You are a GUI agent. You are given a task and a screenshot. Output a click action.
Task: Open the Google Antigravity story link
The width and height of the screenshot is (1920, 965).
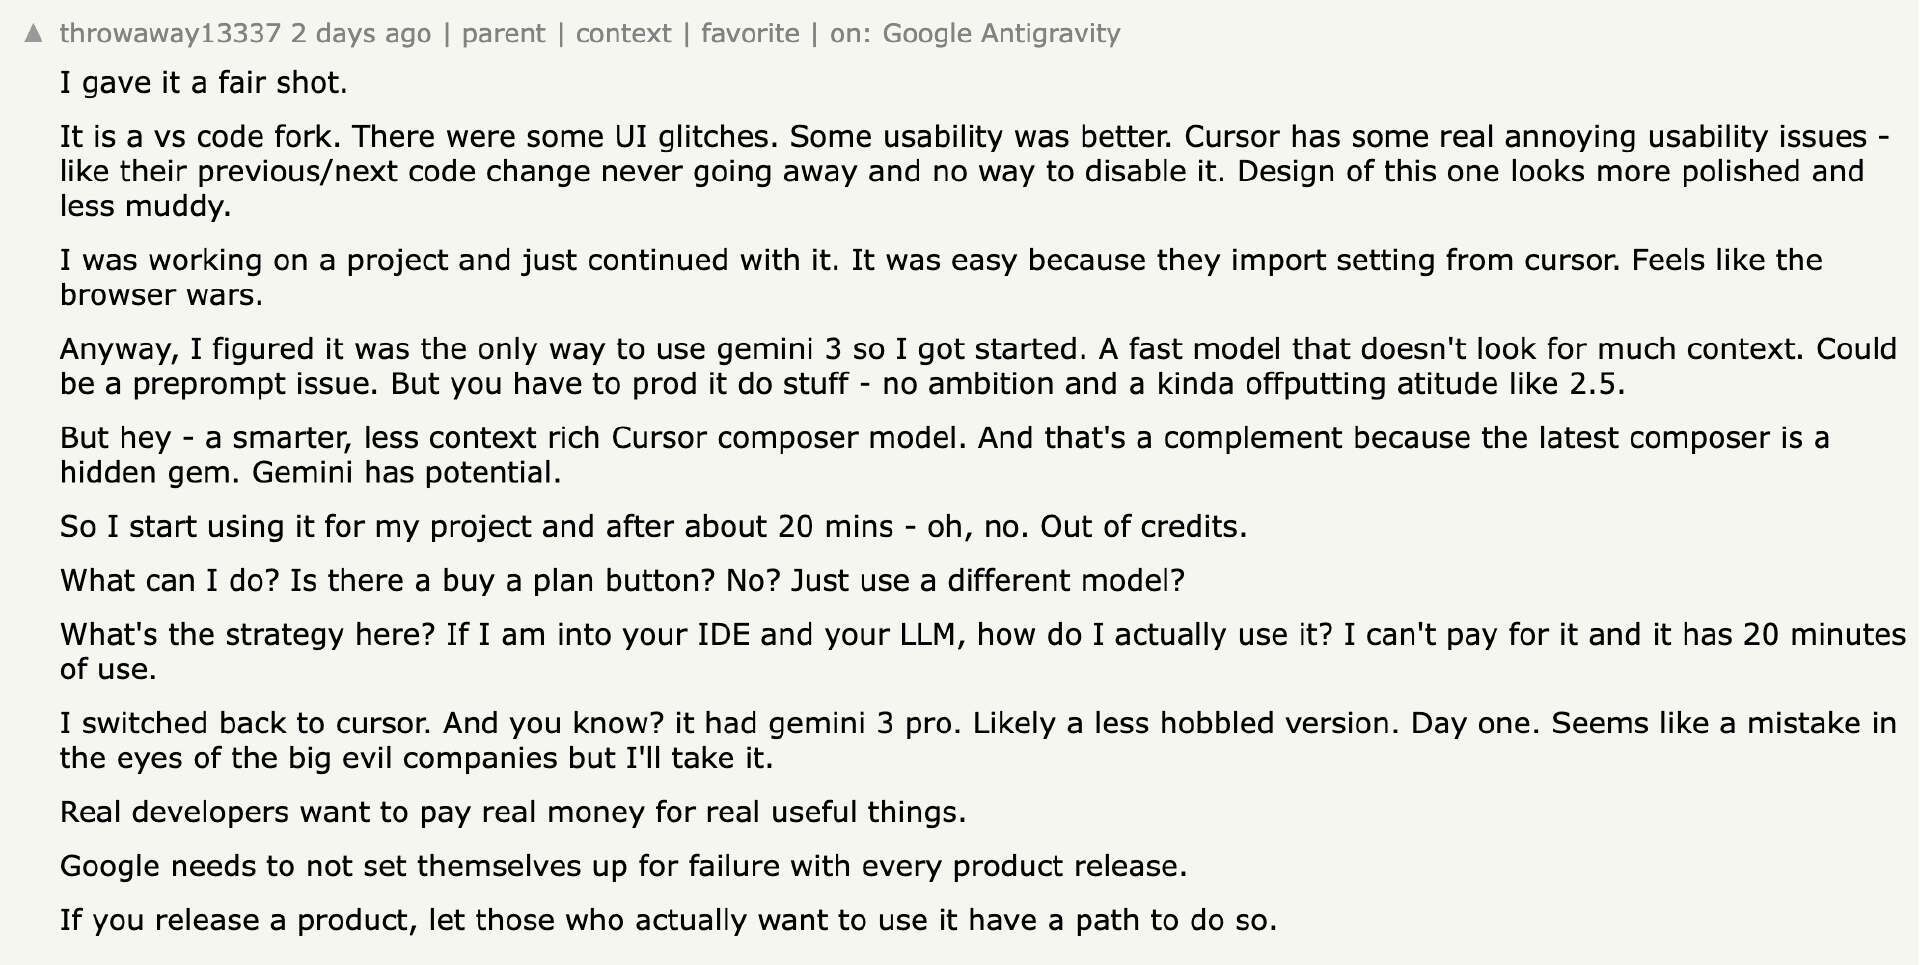[x=1001, y=33]
